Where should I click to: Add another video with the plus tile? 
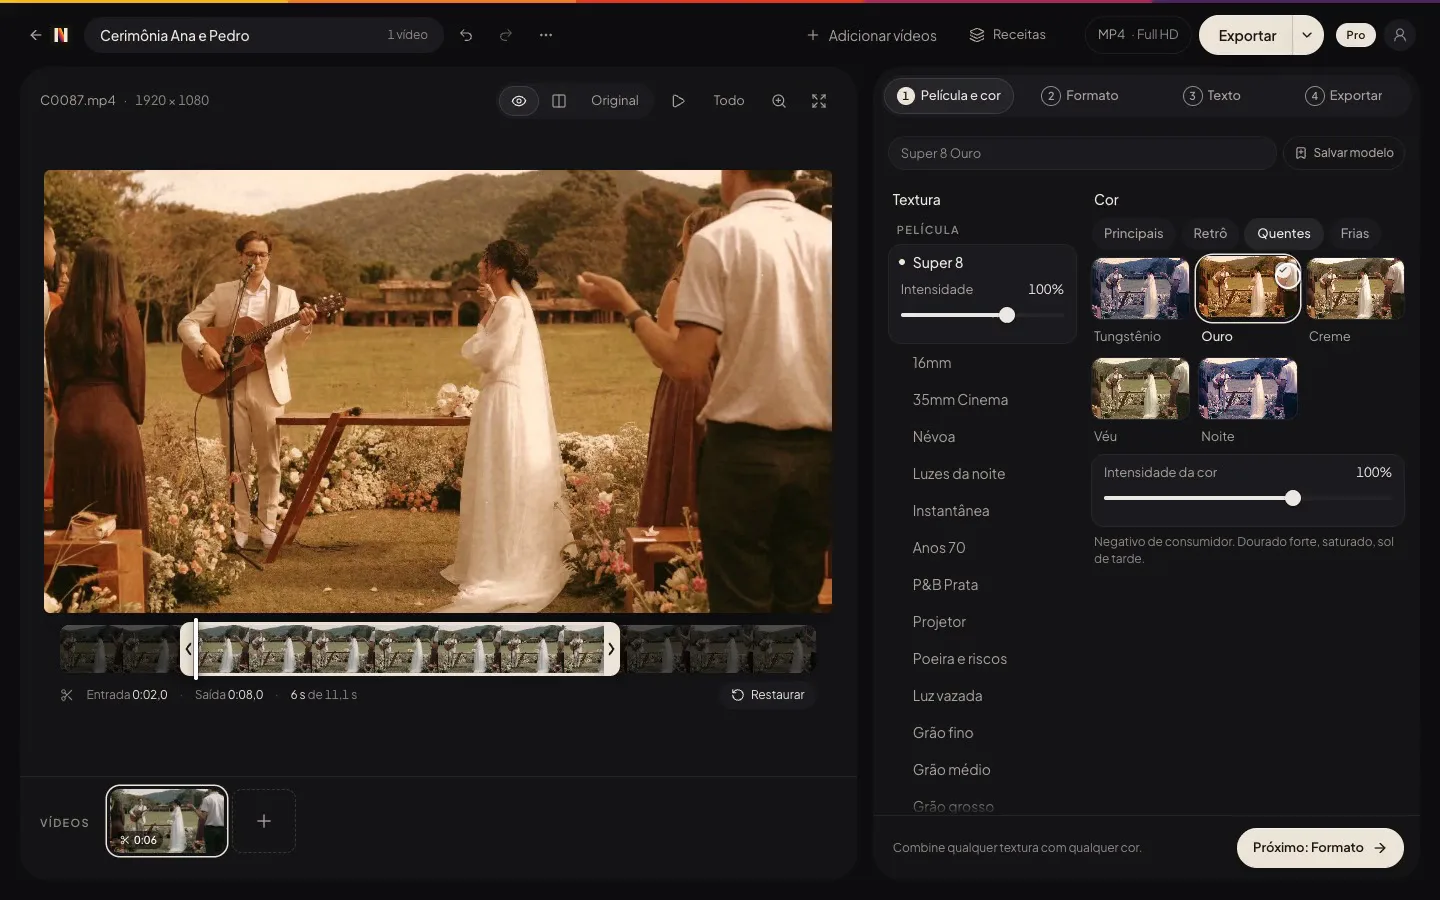pos(264,821)
